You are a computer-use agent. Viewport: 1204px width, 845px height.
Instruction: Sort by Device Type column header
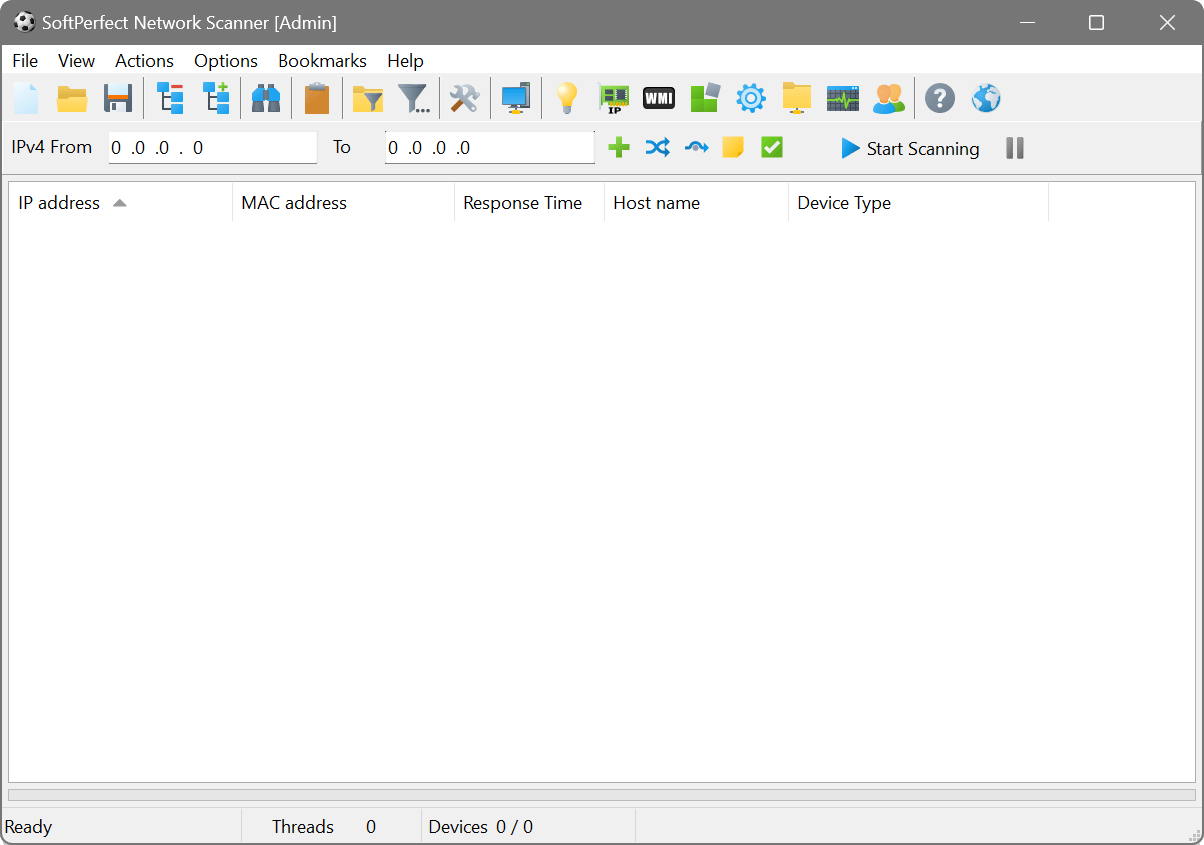coord(919,203)
